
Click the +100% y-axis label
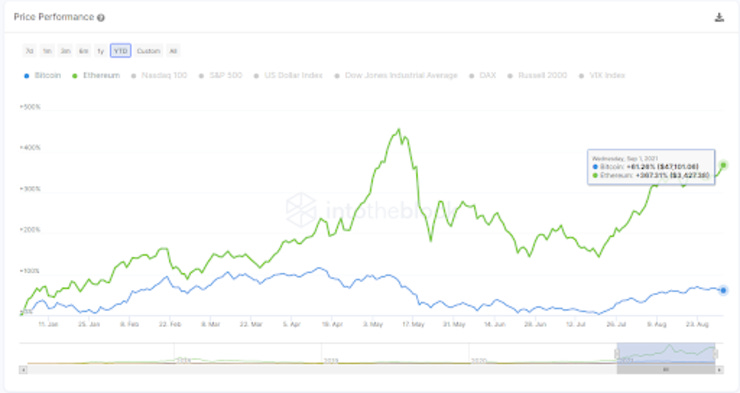click(x=30, y=271)
